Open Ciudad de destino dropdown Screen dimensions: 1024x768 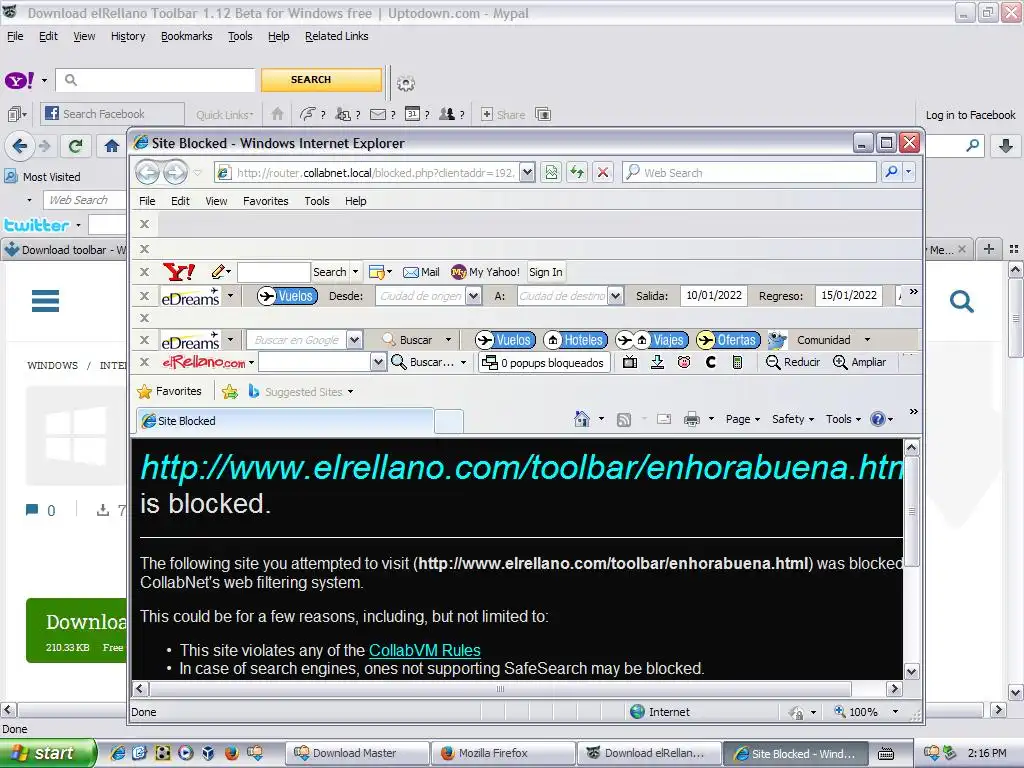coord(615,296)
